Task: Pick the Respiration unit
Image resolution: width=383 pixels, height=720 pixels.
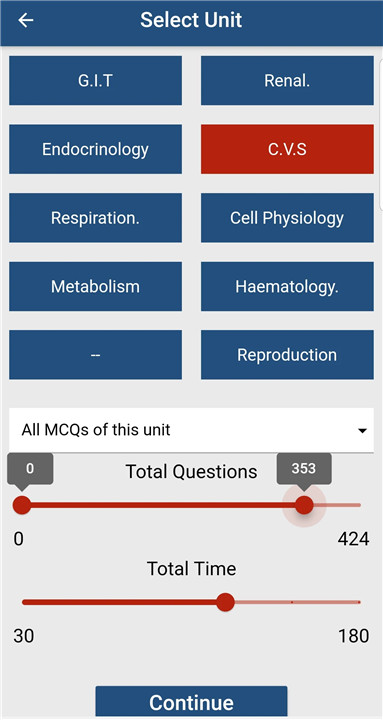Action: pyautogui.click(x=96, y=218)
